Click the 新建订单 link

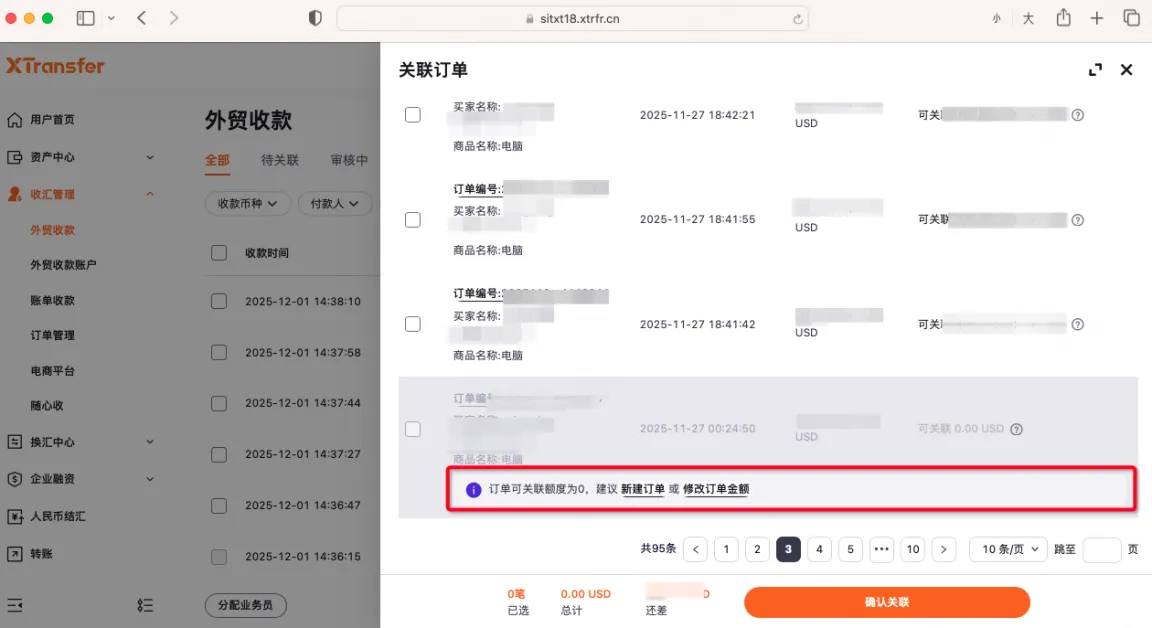point(642,489)
